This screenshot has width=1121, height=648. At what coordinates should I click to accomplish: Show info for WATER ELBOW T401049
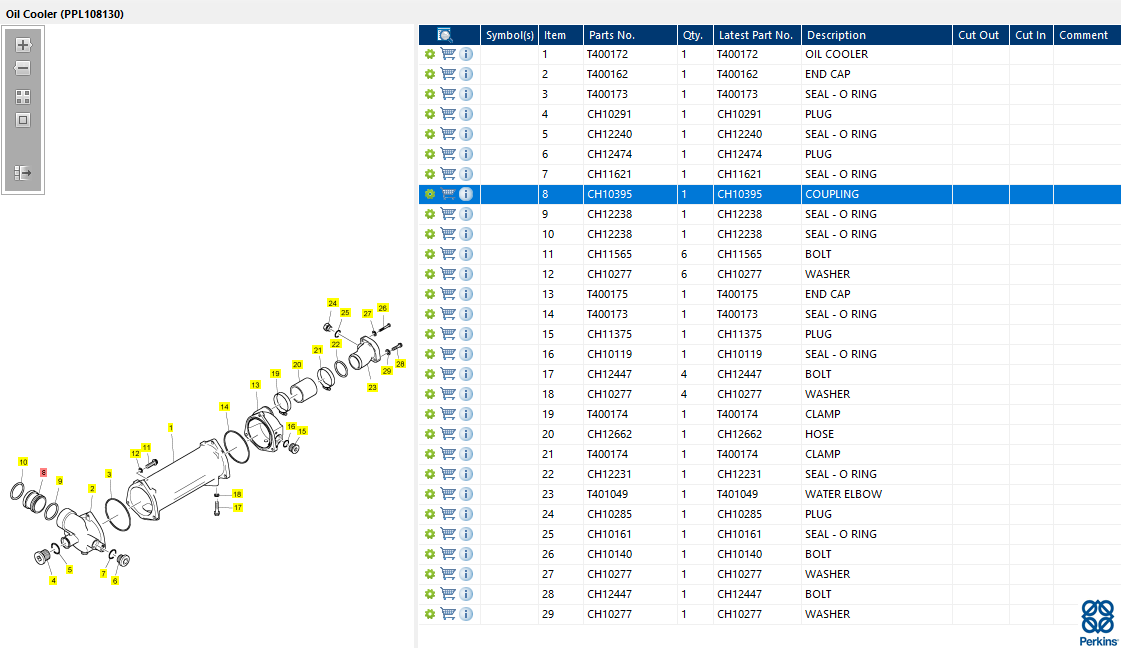(466, 494)
